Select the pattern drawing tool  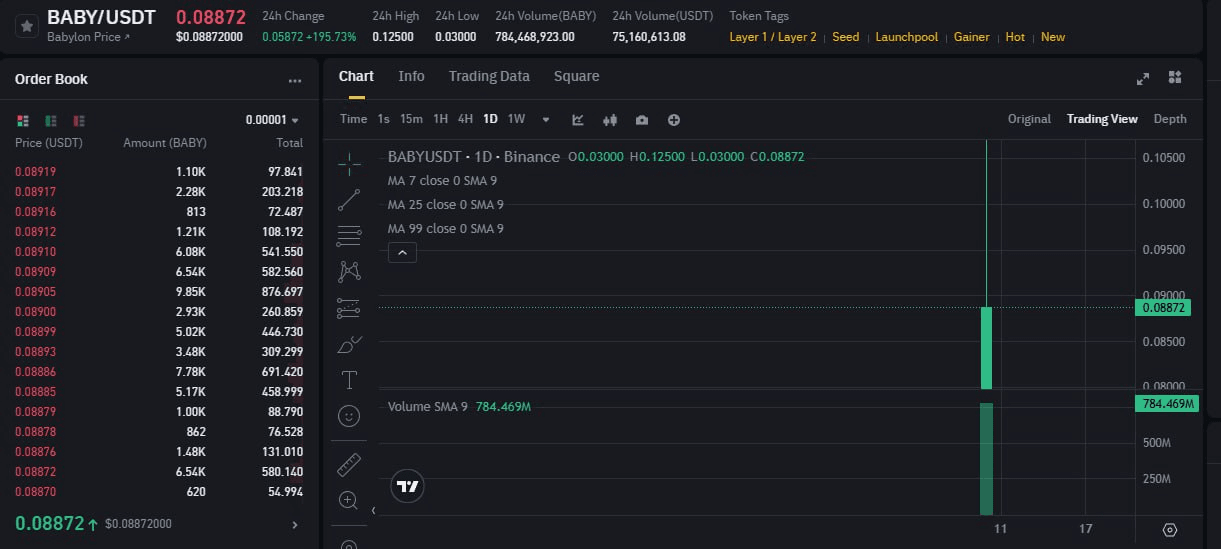pyautogui.click(x=349, y=271)
